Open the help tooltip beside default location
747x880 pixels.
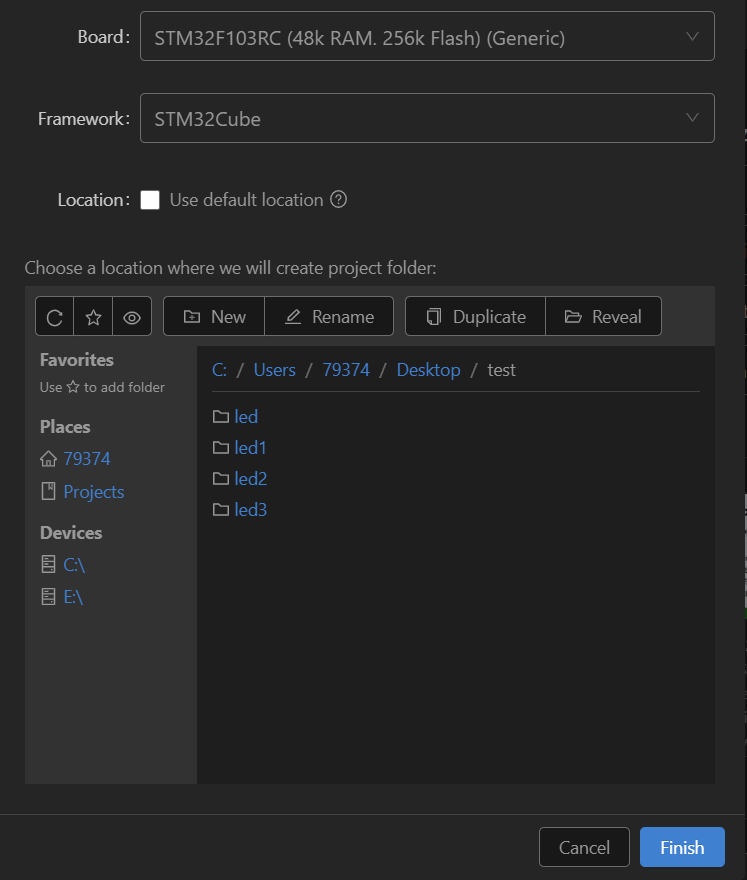[338, 199]
